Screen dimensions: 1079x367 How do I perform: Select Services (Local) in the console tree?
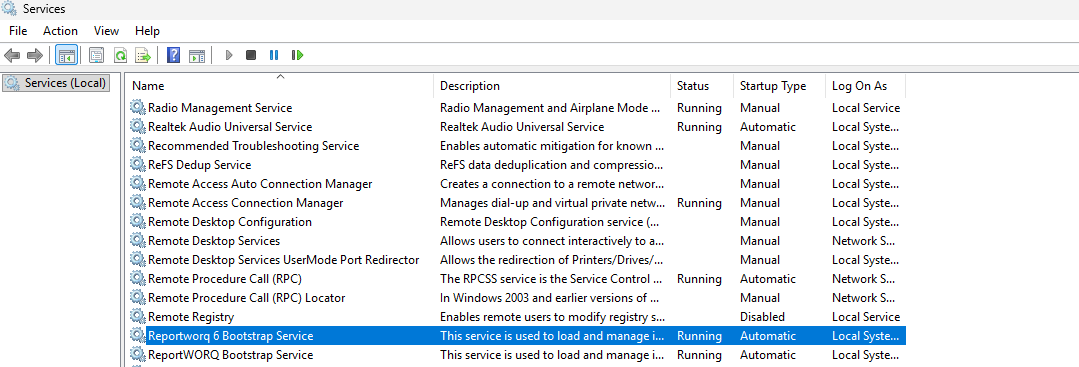click(56, 83)
